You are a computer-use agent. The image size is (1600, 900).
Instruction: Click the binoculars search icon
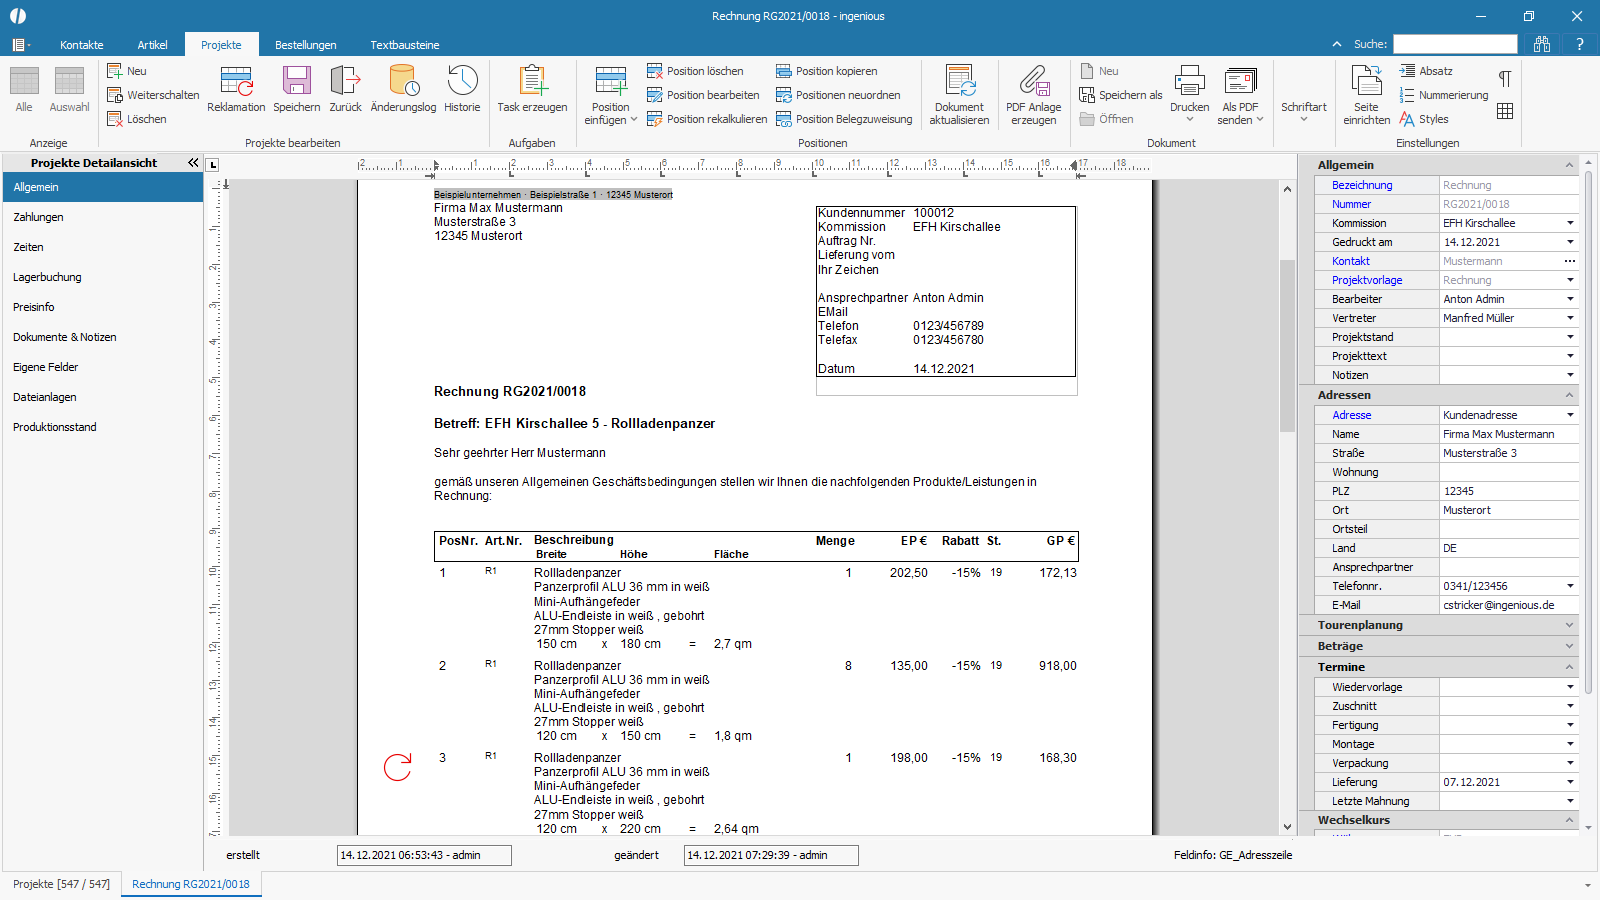(1542, 44)
